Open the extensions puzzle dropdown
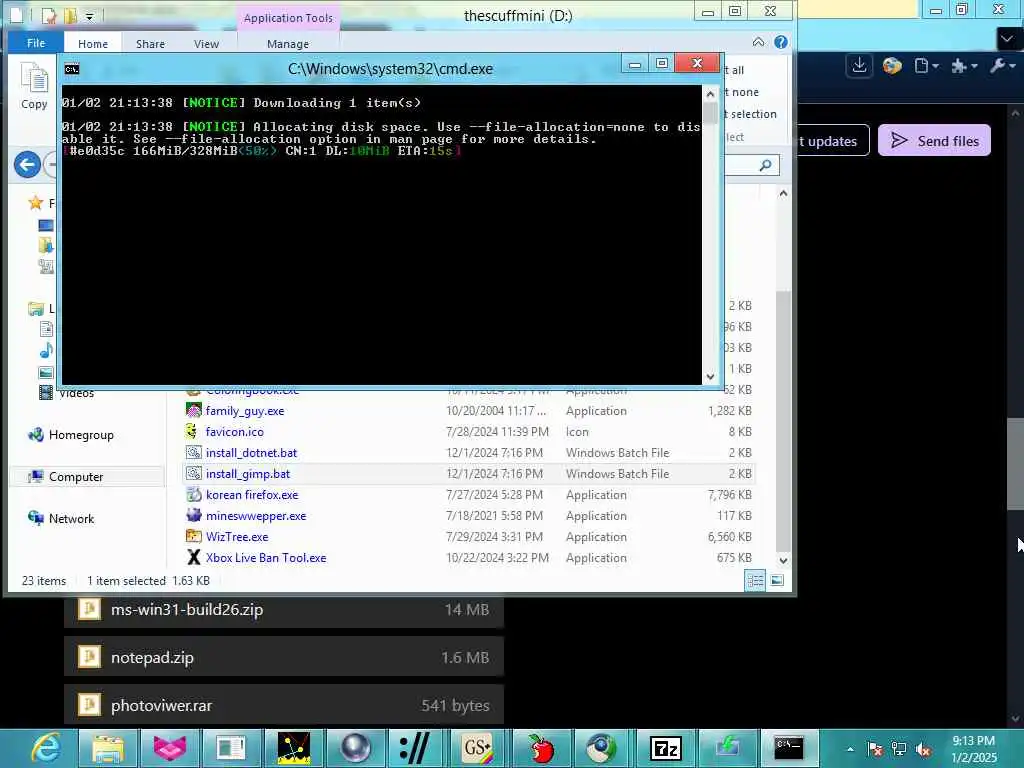This screenshot has height=768, width=1024. tap(964, 65)
